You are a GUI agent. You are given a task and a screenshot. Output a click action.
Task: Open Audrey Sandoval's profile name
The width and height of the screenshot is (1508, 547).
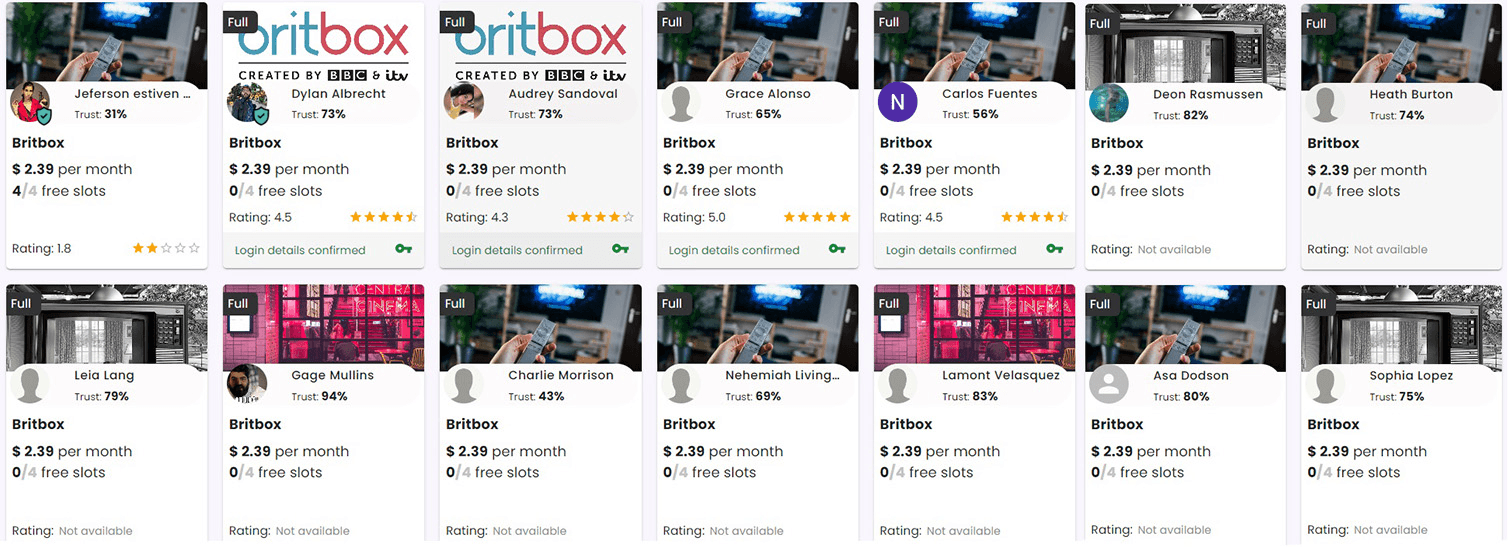563,94
